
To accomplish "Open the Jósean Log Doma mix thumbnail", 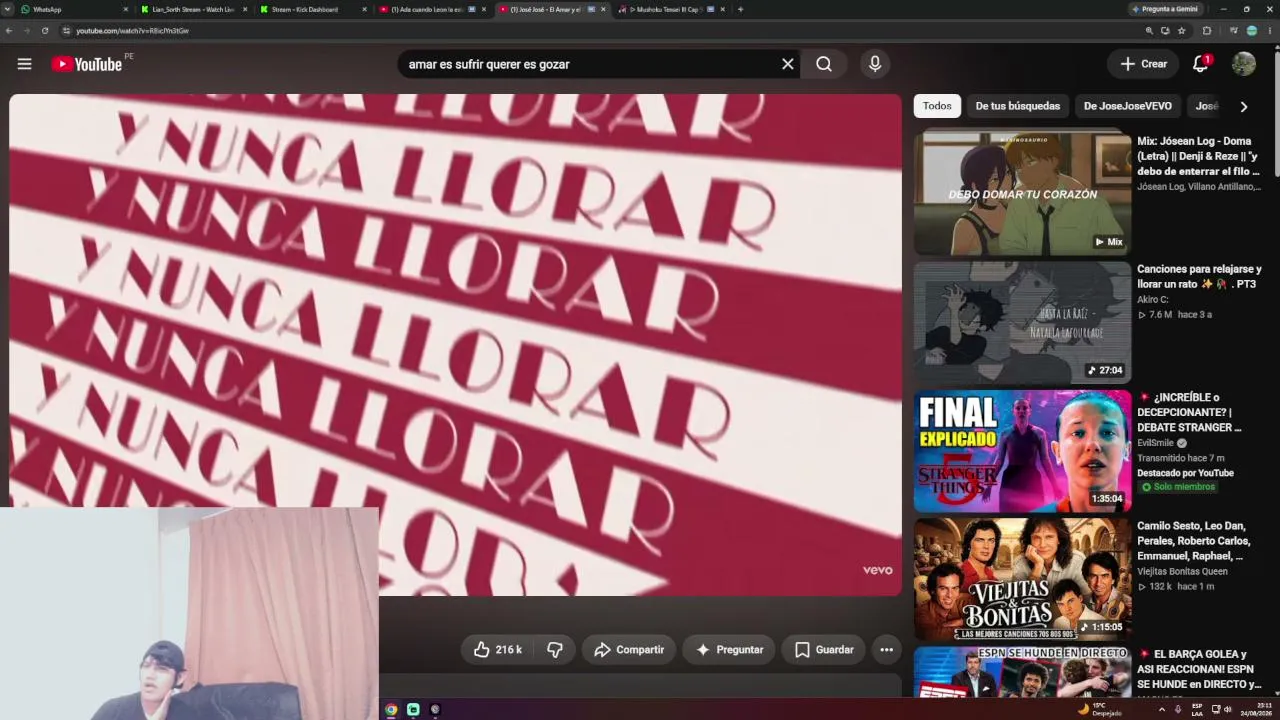I will point(1022,193).
